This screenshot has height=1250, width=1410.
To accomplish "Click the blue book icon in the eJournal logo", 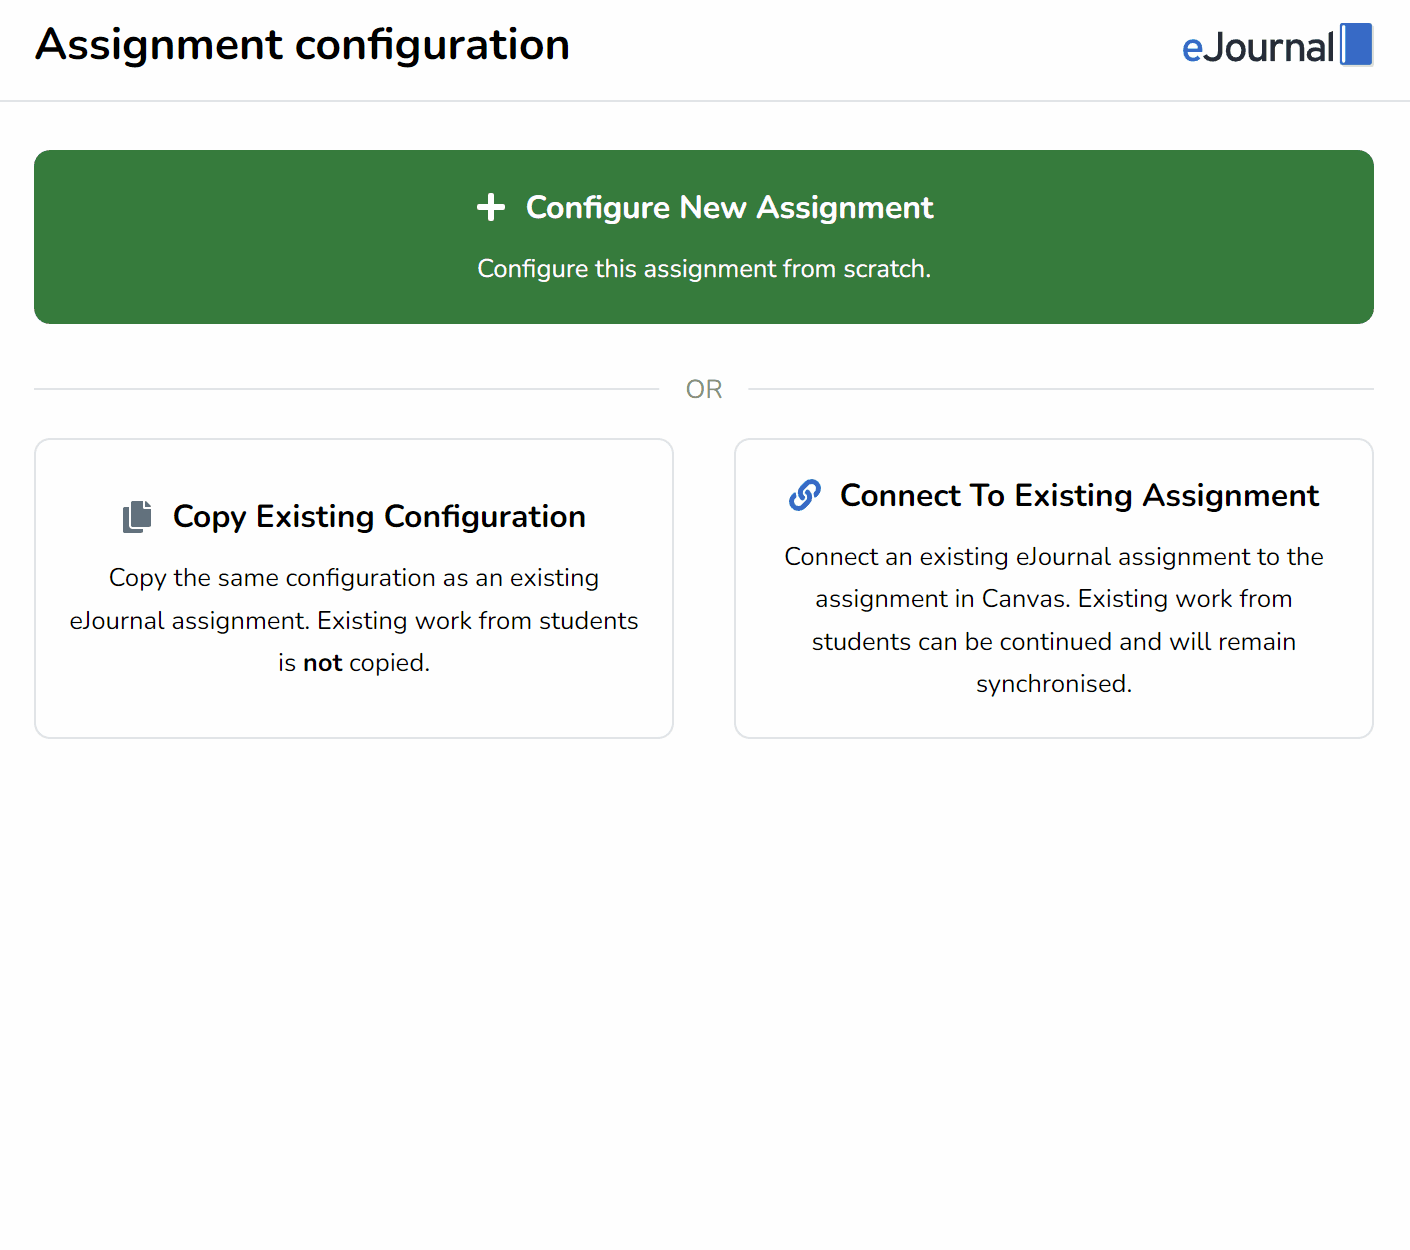I will point(1357,45).
